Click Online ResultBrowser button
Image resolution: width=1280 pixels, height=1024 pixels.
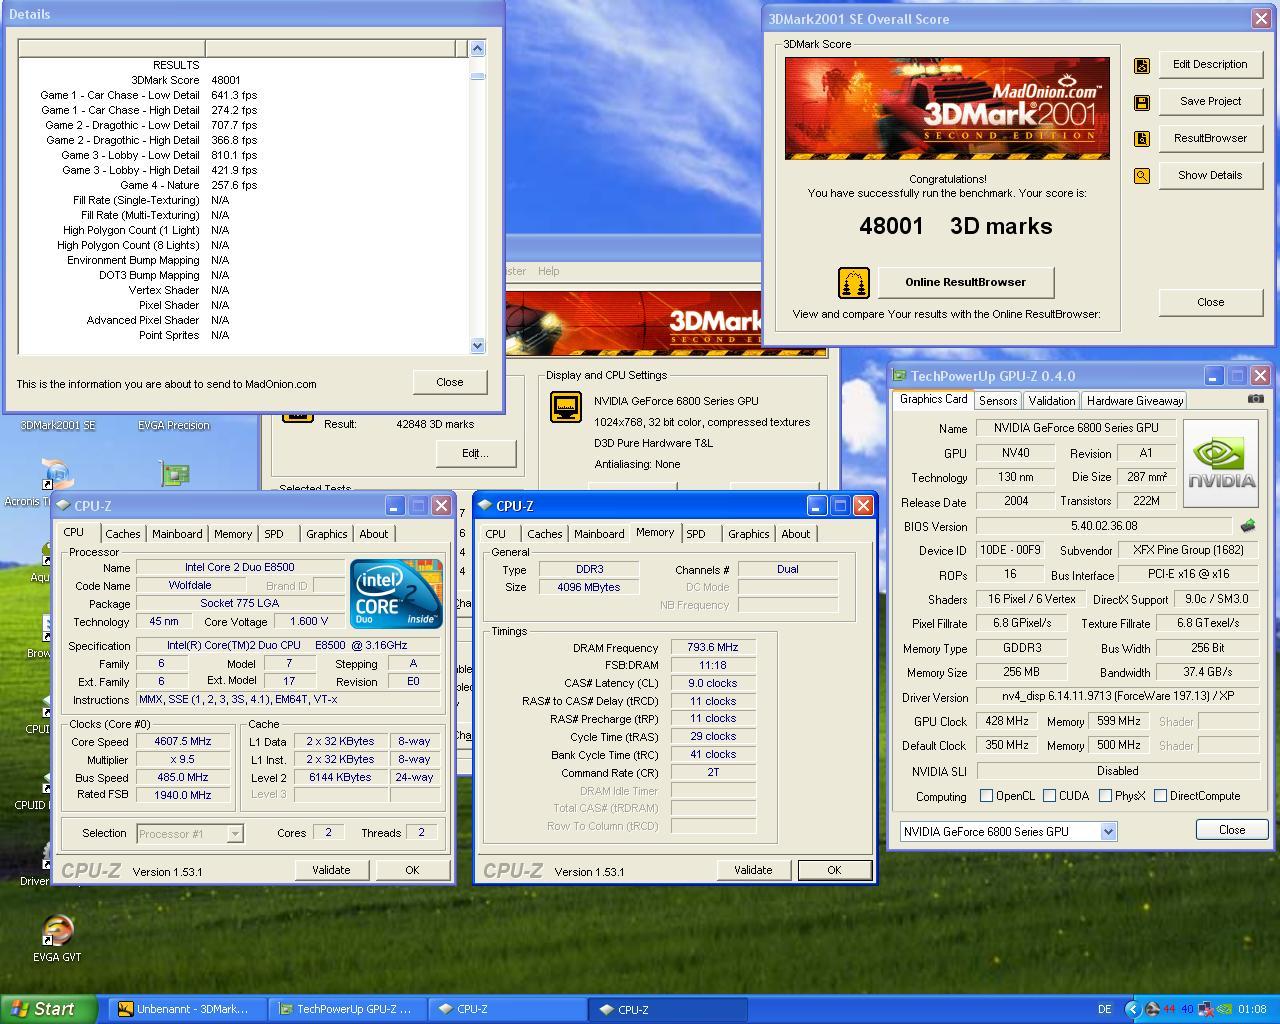click(x=965, y=283)
